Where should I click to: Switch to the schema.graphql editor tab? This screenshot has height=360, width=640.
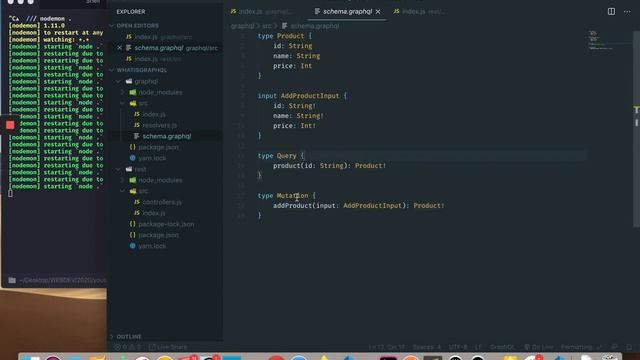pyautogui.click(x=348, y=12)
